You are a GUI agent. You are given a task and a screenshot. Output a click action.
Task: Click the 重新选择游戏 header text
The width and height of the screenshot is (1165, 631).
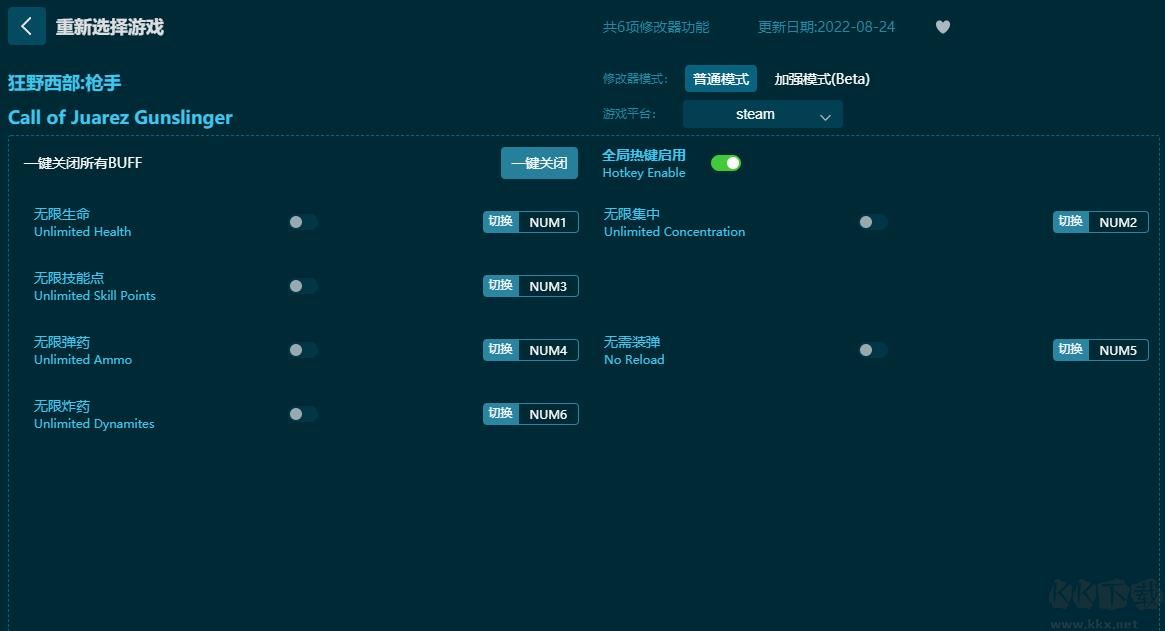click(x=109, y=27)
